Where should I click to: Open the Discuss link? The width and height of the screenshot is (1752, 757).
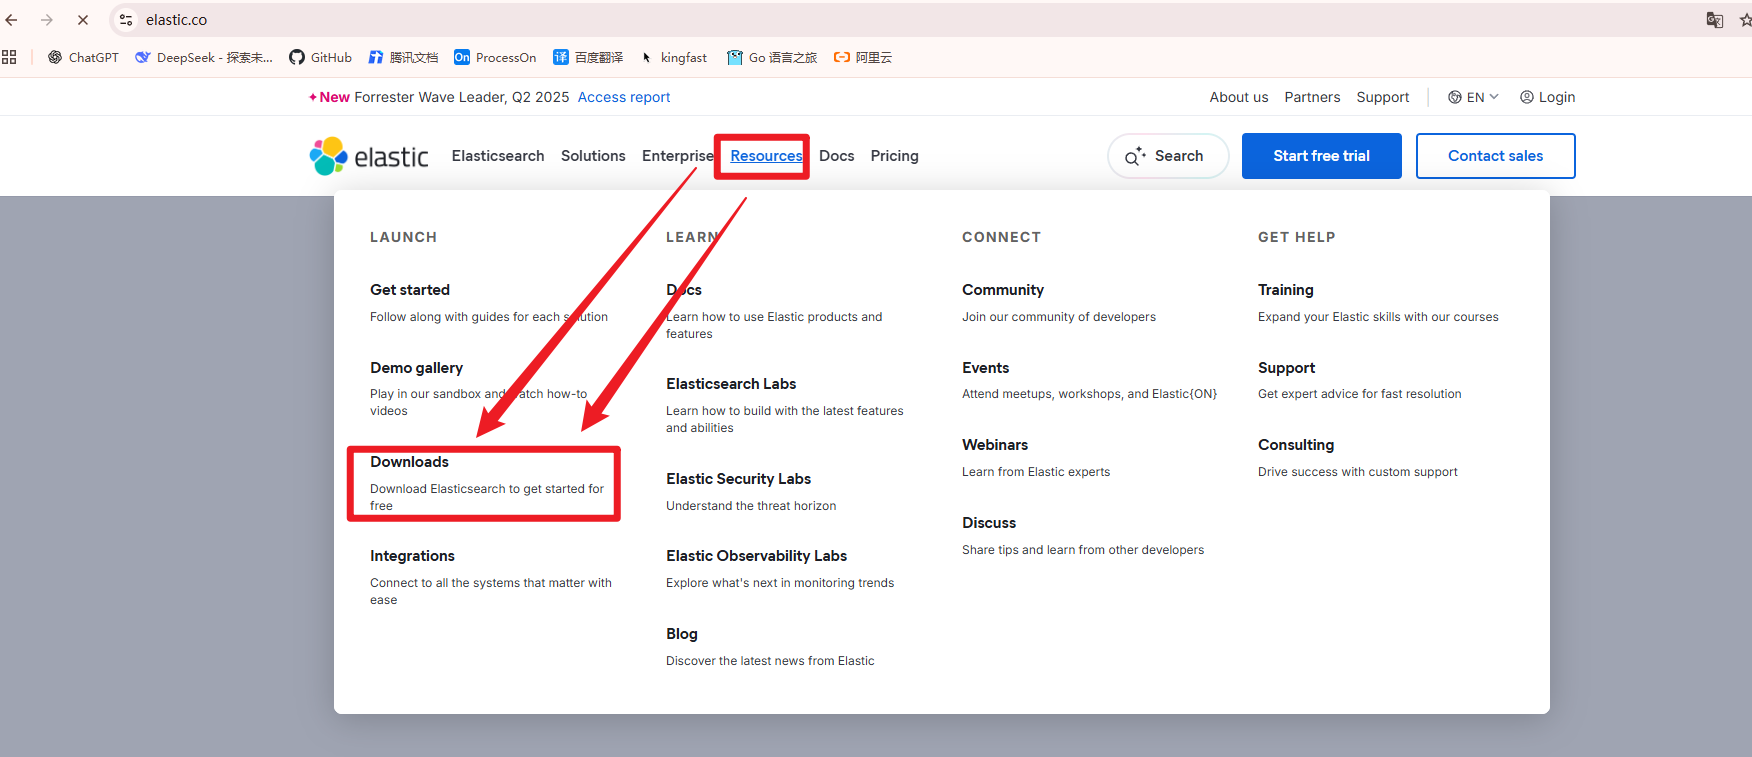point(989,523)
